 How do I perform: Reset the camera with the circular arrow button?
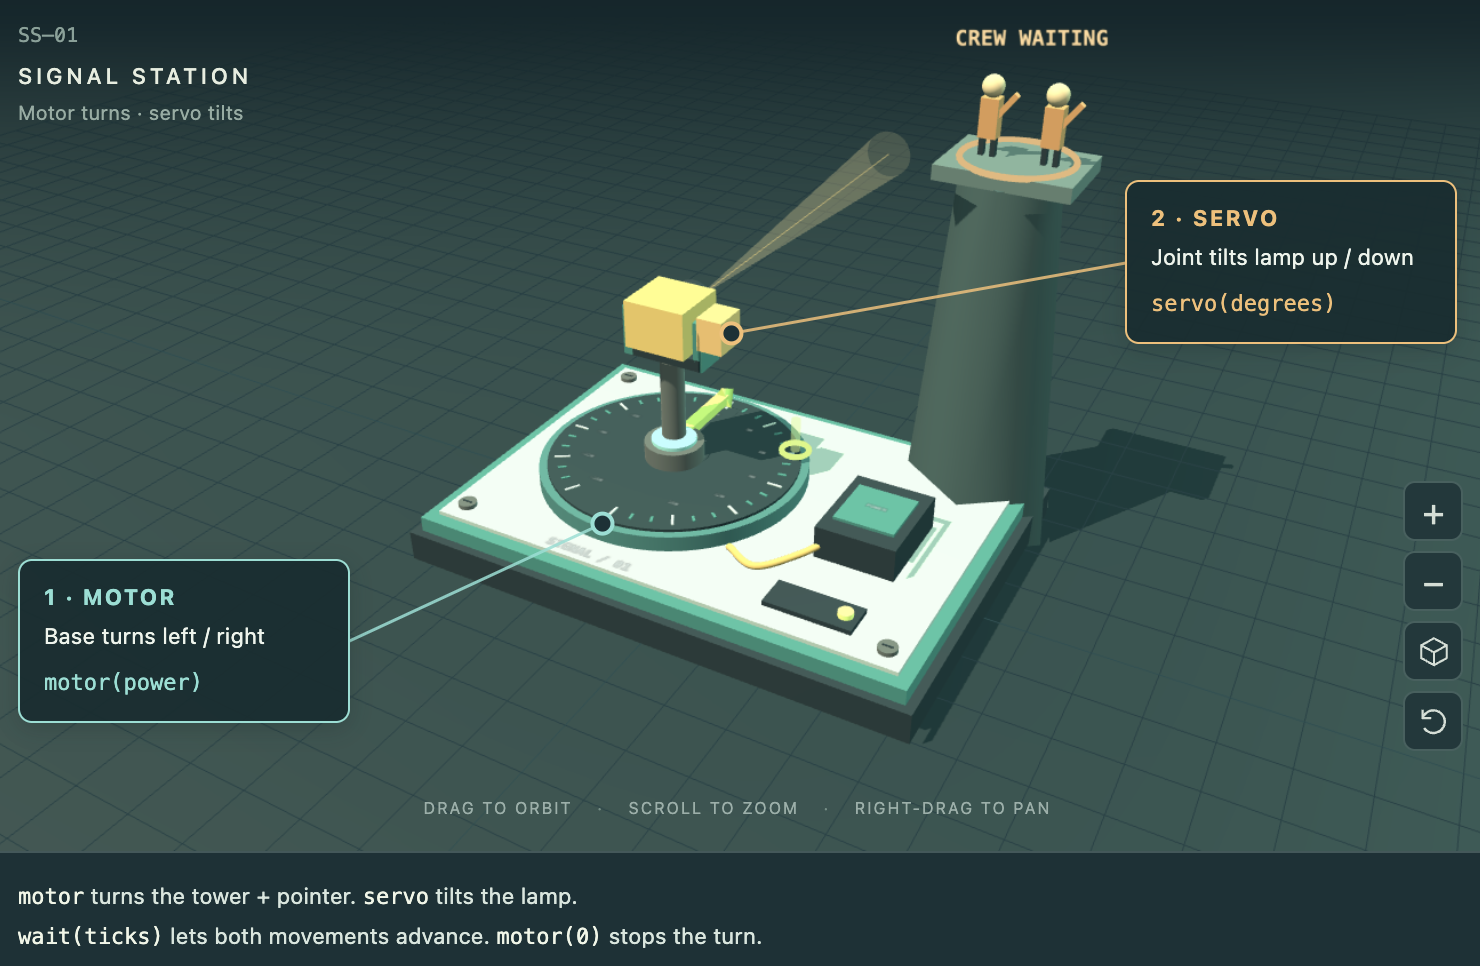click(x=1433, y=721)
